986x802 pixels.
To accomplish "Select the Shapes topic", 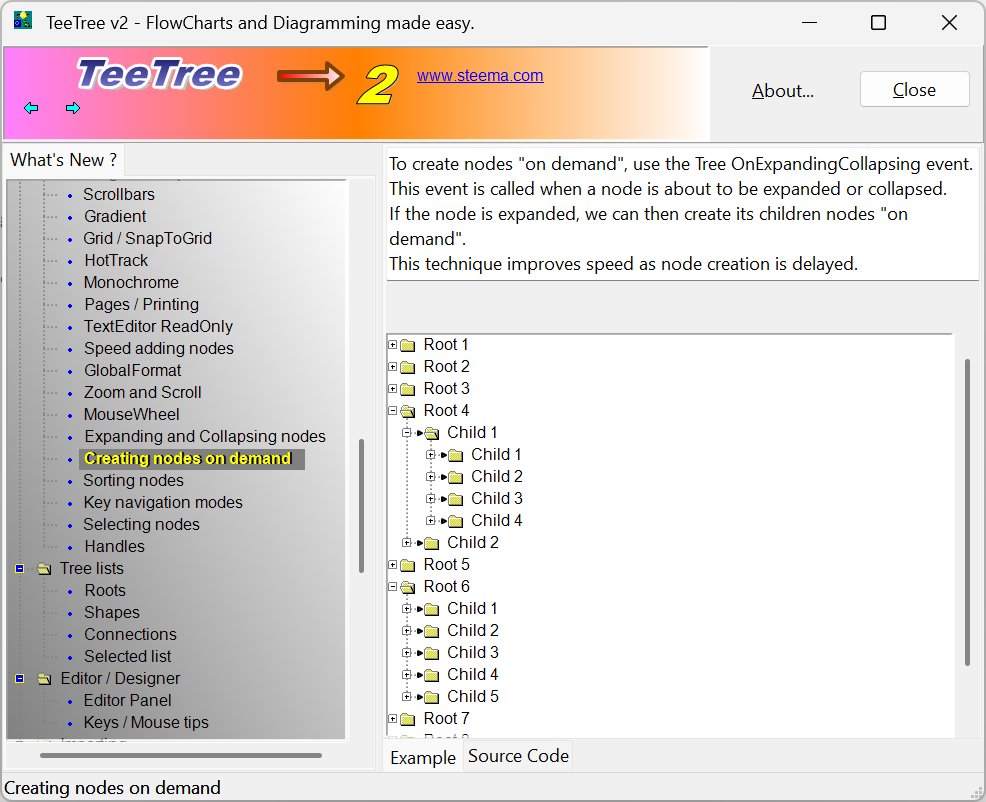I will click(112, 613).
